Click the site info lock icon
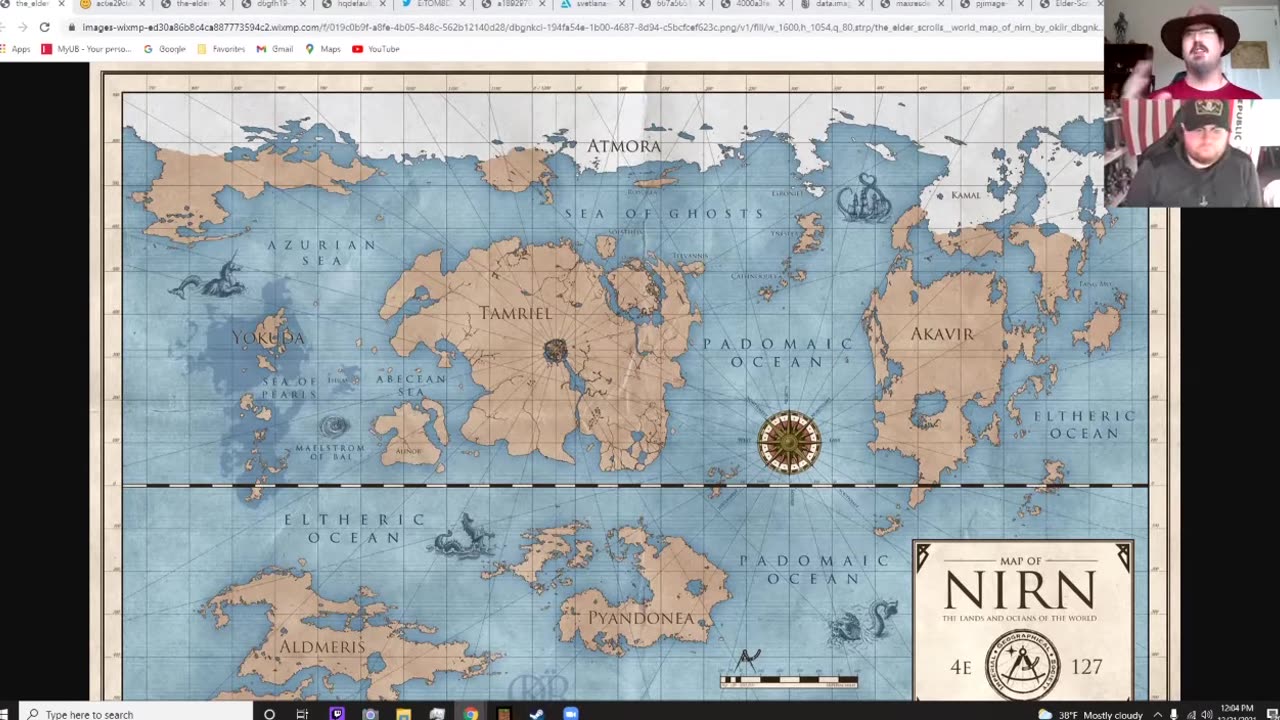Image resolution: width=1280 pixels, height=720 pixels. pyautogui.click(x=71, y=27)
